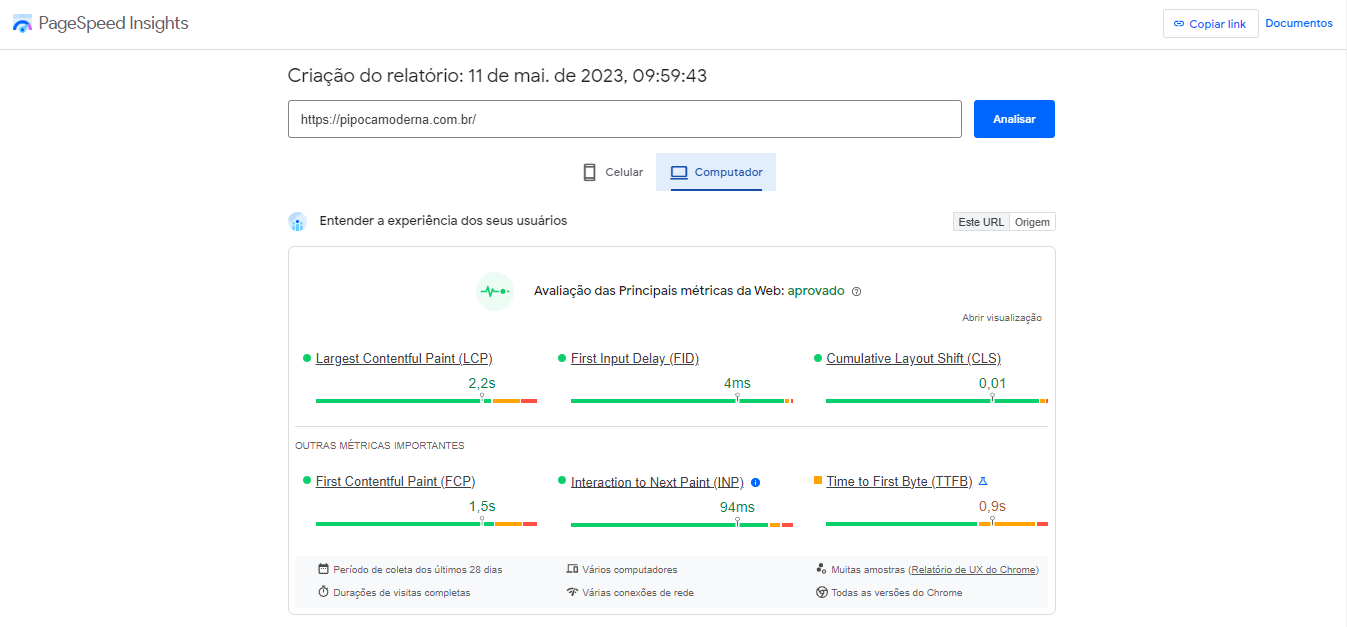Open Interaction to Next Paint (INP) link
Viewport: 1347px width, 627px height.
(x=657, y=482)
